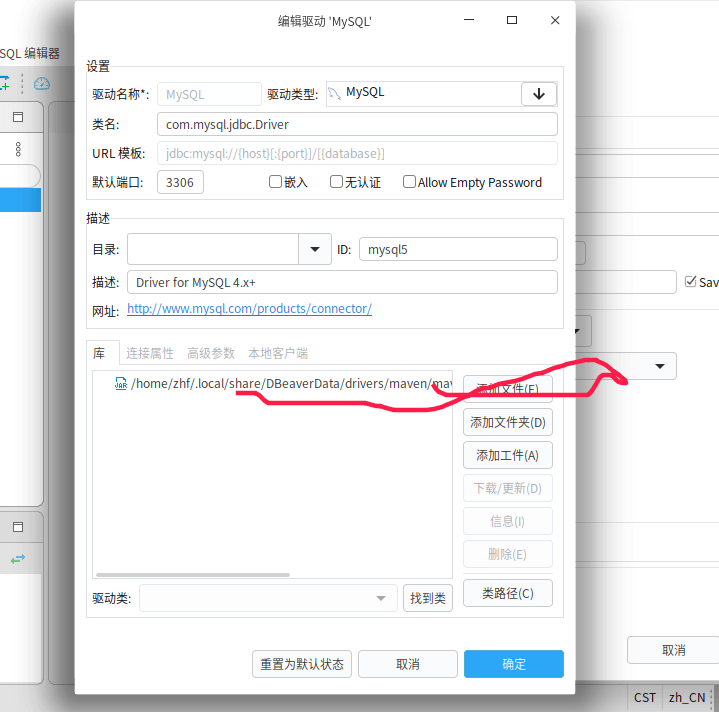Check Allow Empty Password option
719x712 pixels.
click(x=409, y=182)
